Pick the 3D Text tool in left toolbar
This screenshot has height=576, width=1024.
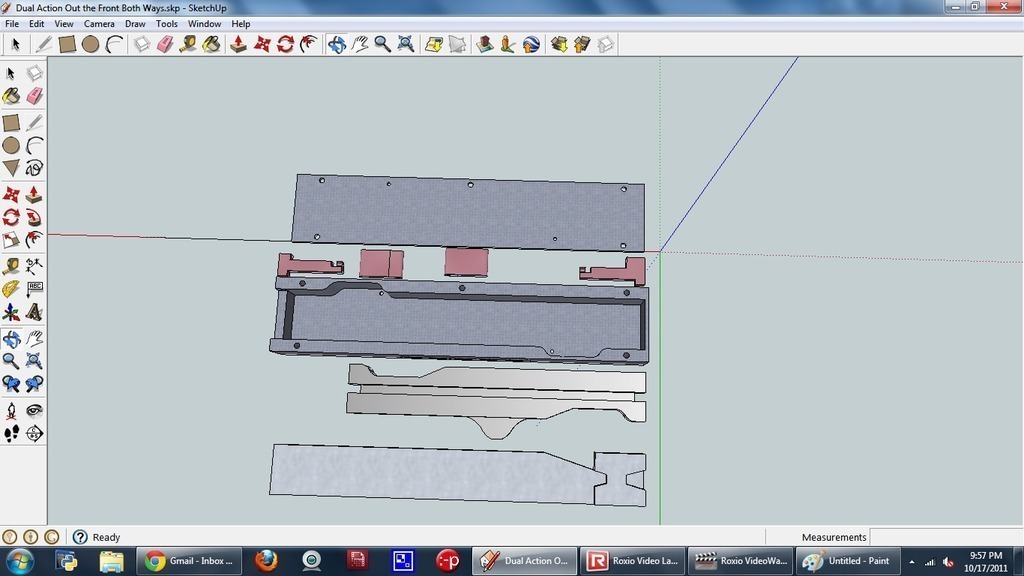click(34, 313)
